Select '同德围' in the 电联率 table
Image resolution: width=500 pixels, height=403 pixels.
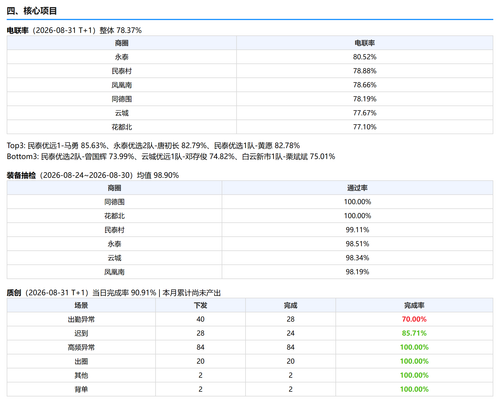point(122,99)
